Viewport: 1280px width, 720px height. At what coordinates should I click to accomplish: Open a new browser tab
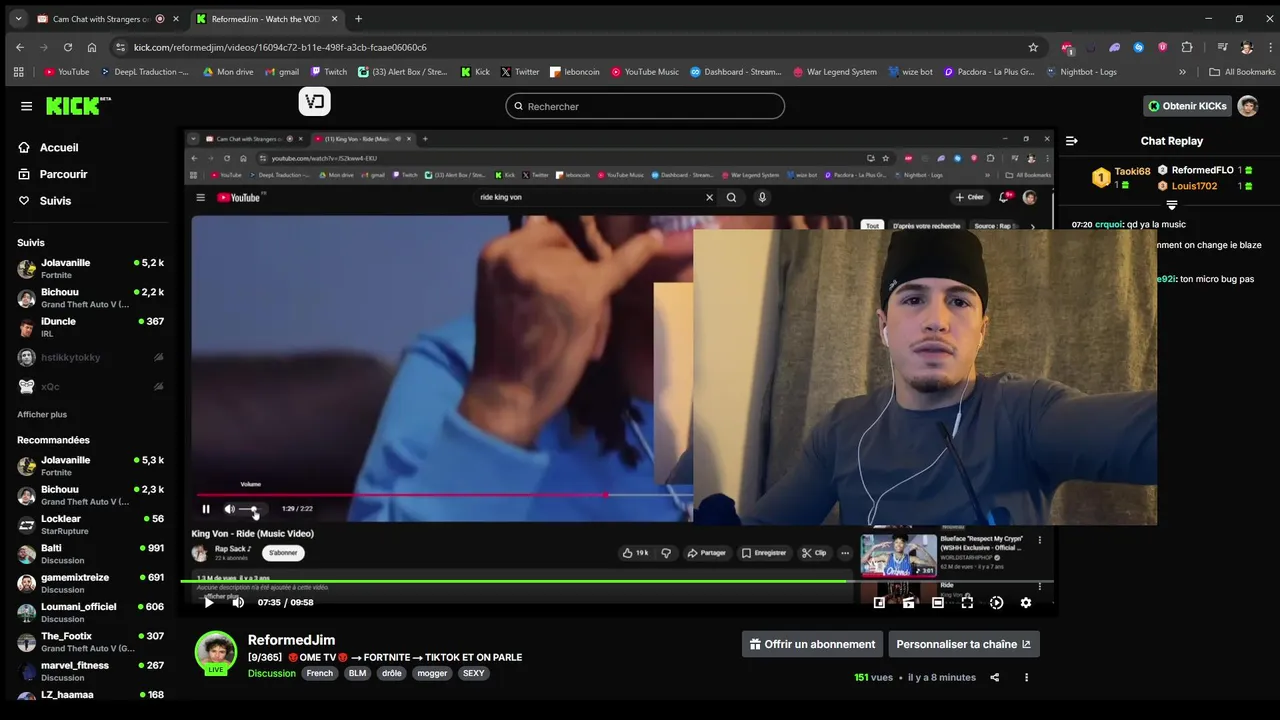click(x=358, y=19)
